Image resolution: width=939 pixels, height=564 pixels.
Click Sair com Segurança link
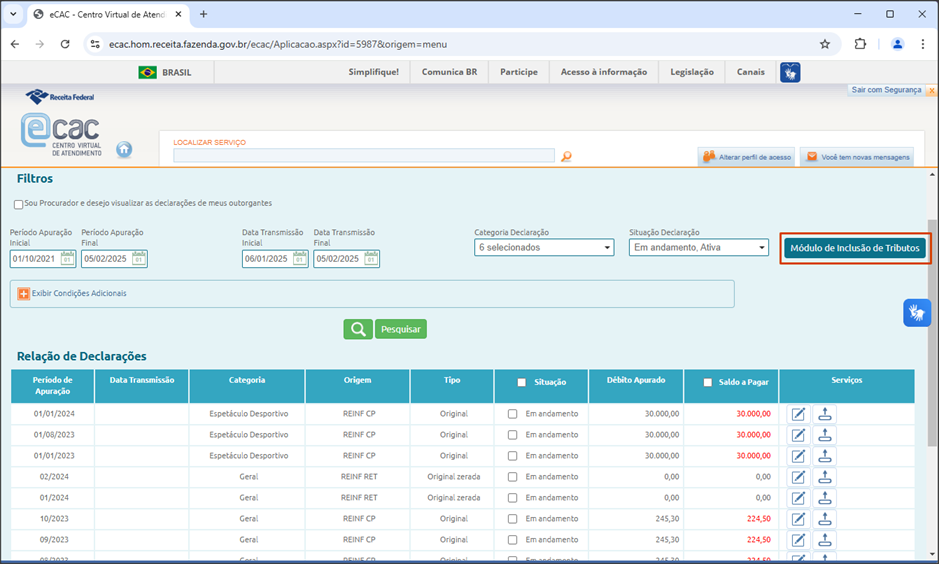coord(886,90)
